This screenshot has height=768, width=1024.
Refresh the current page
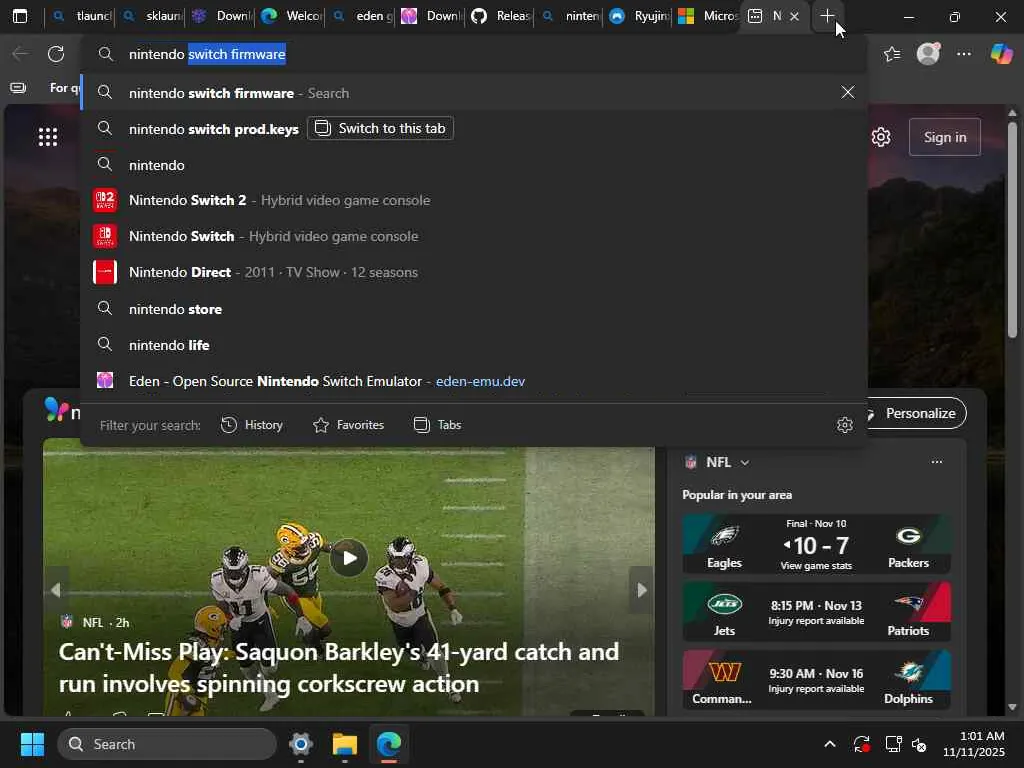[56, 54]
